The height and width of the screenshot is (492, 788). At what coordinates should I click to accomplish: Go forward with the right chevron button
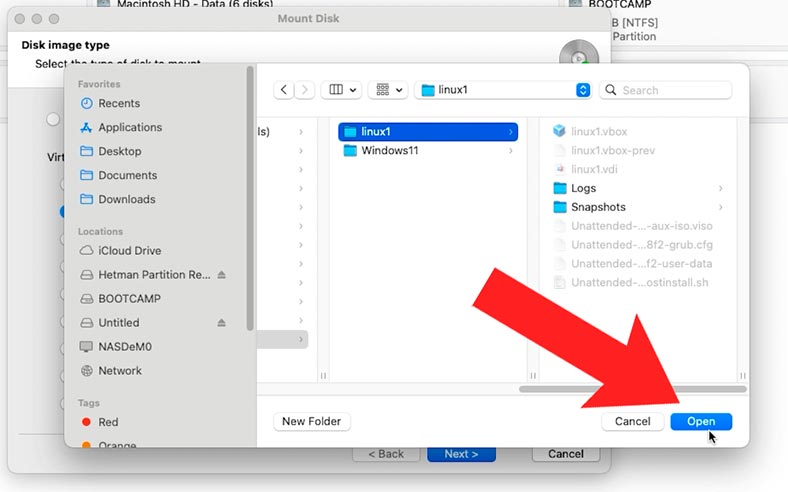305,90
